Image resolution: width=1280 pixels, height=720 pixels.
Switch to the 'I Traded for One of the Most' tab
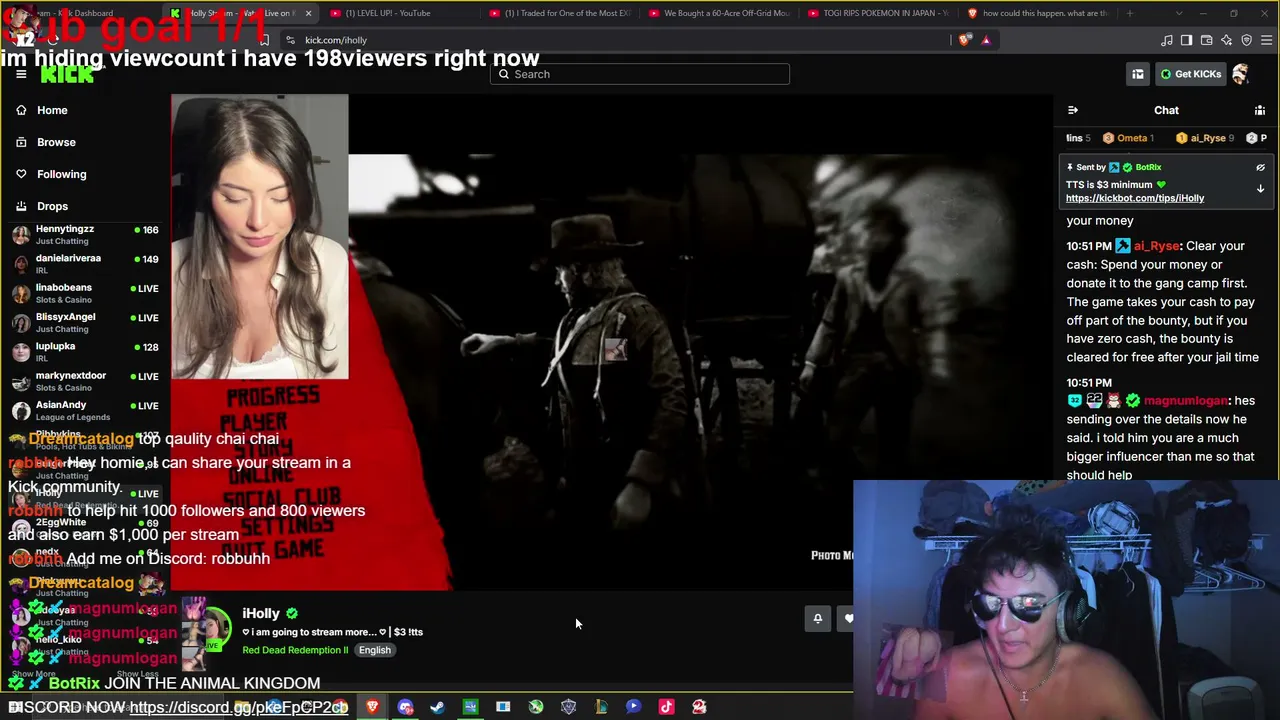[558, 13]
